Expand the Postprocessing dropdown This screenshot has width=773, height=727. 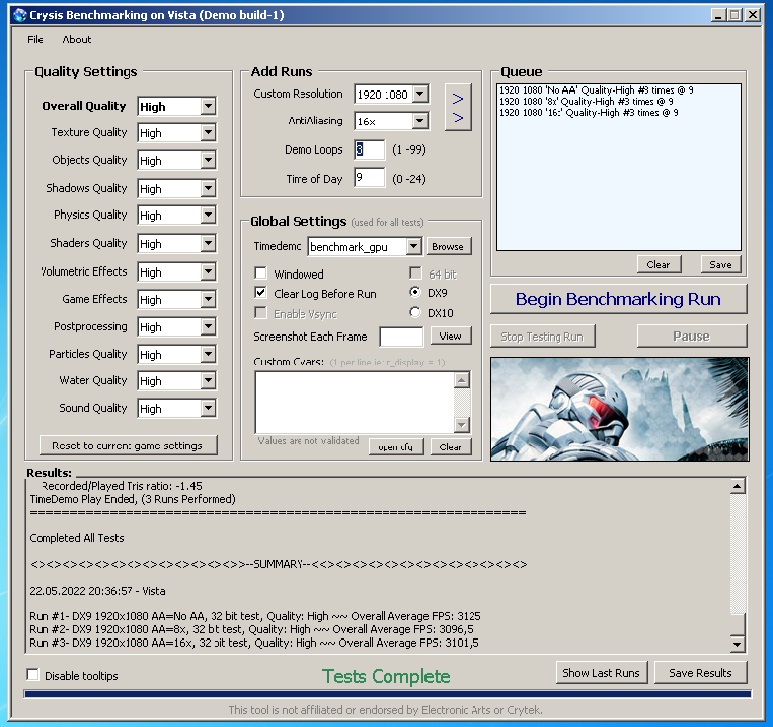tap(209, 326)
